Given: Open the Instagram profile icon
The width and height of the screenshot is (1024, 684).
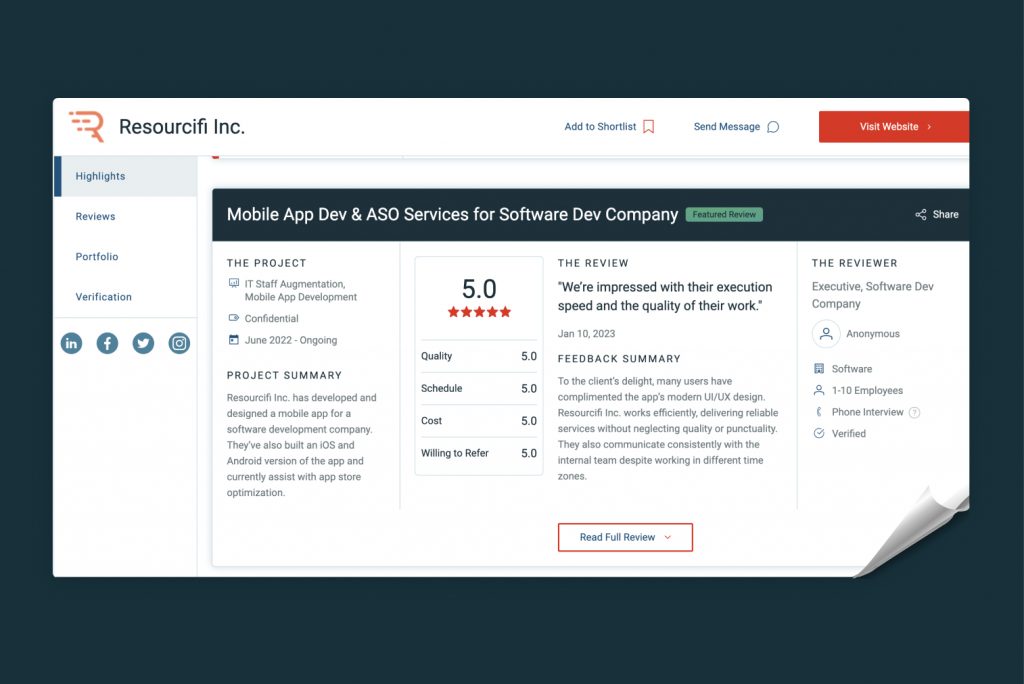Looking at the screenshot, I should (179, 344).
